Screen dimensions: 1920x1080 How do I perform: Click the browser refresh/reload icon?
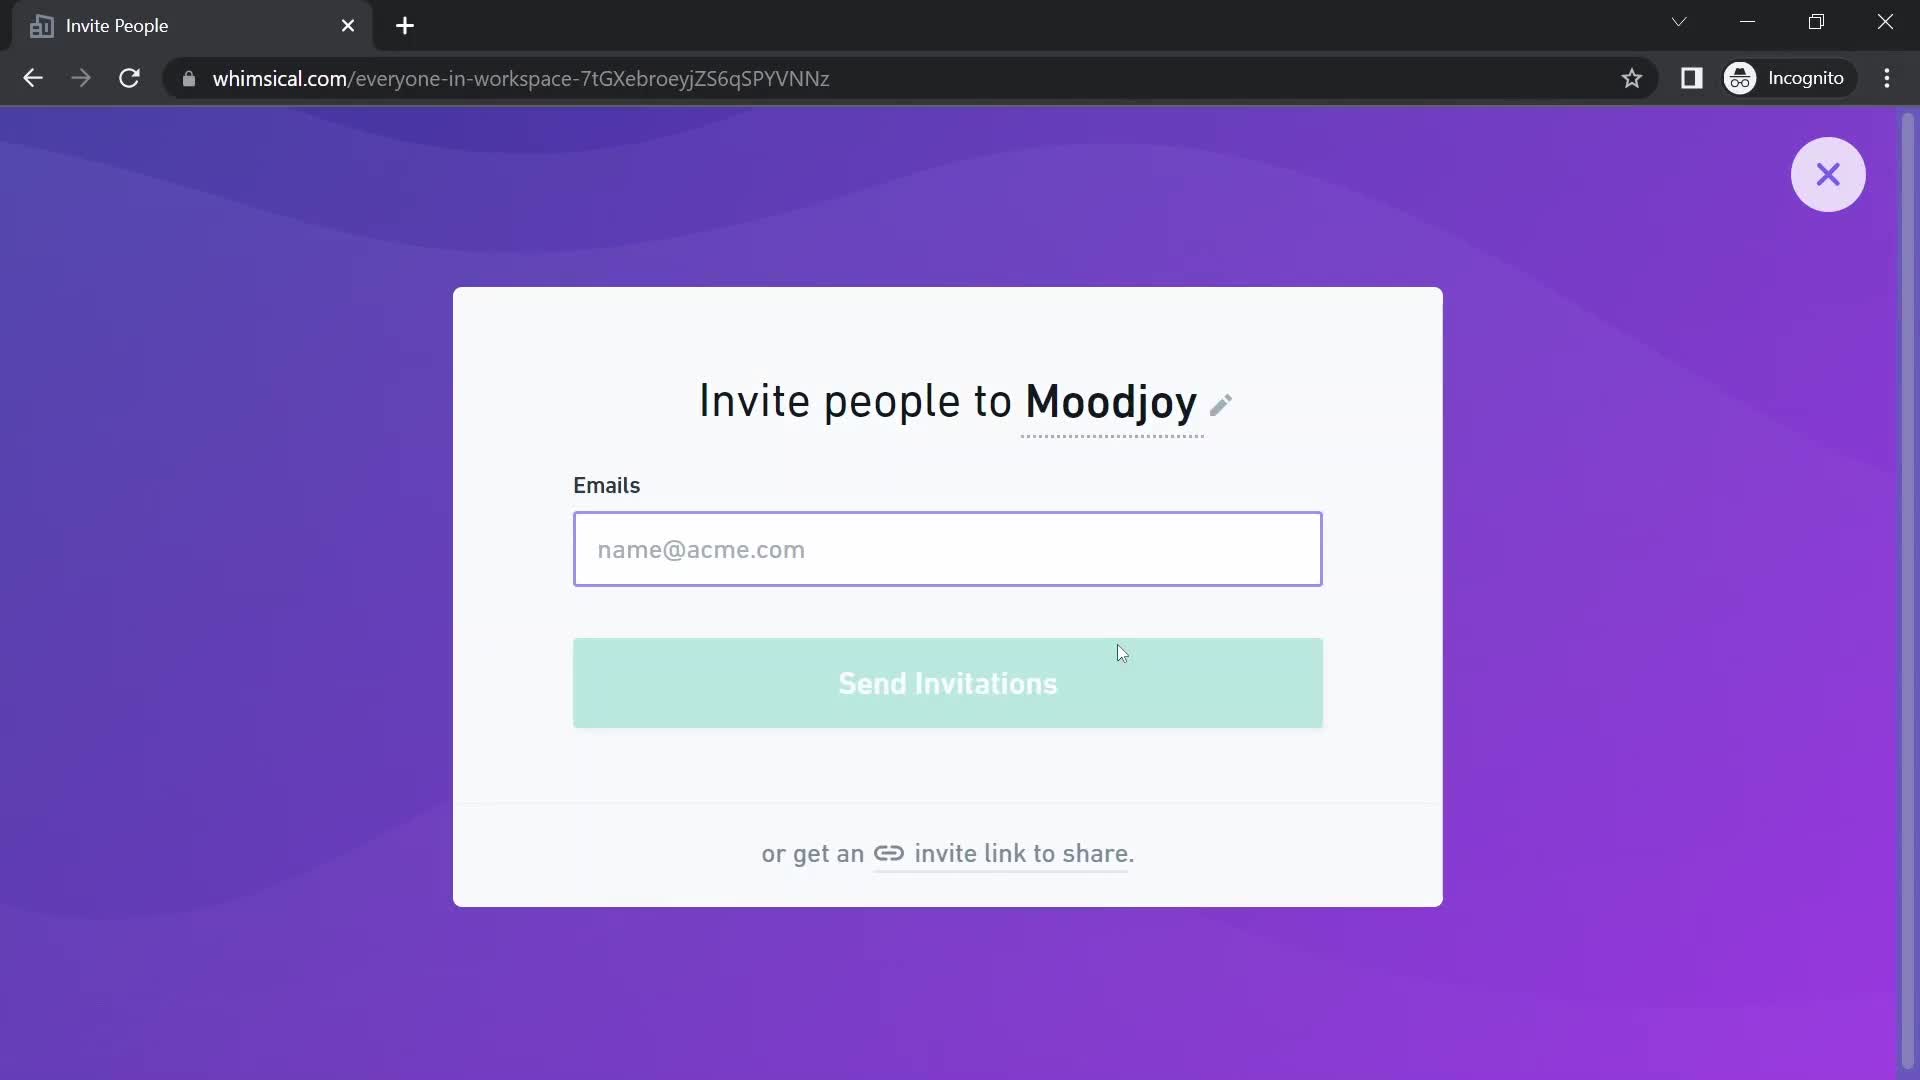[x=128, y=78]
